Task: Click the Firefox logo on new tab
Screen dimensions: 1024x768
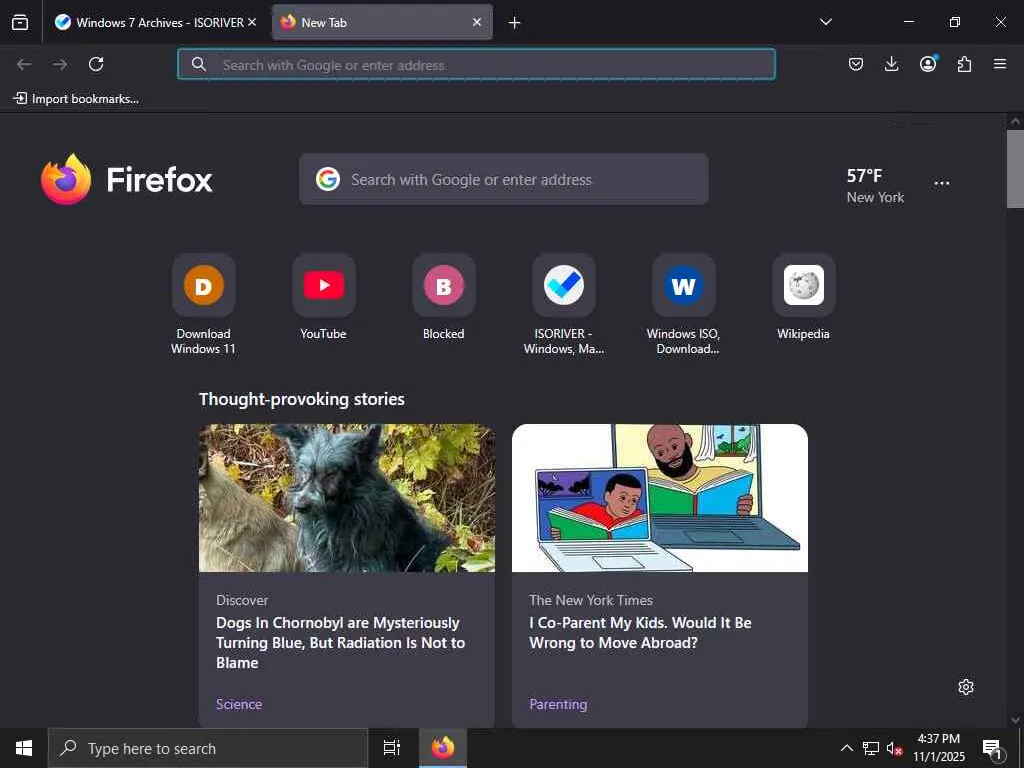Action: [x=127, y=180]
